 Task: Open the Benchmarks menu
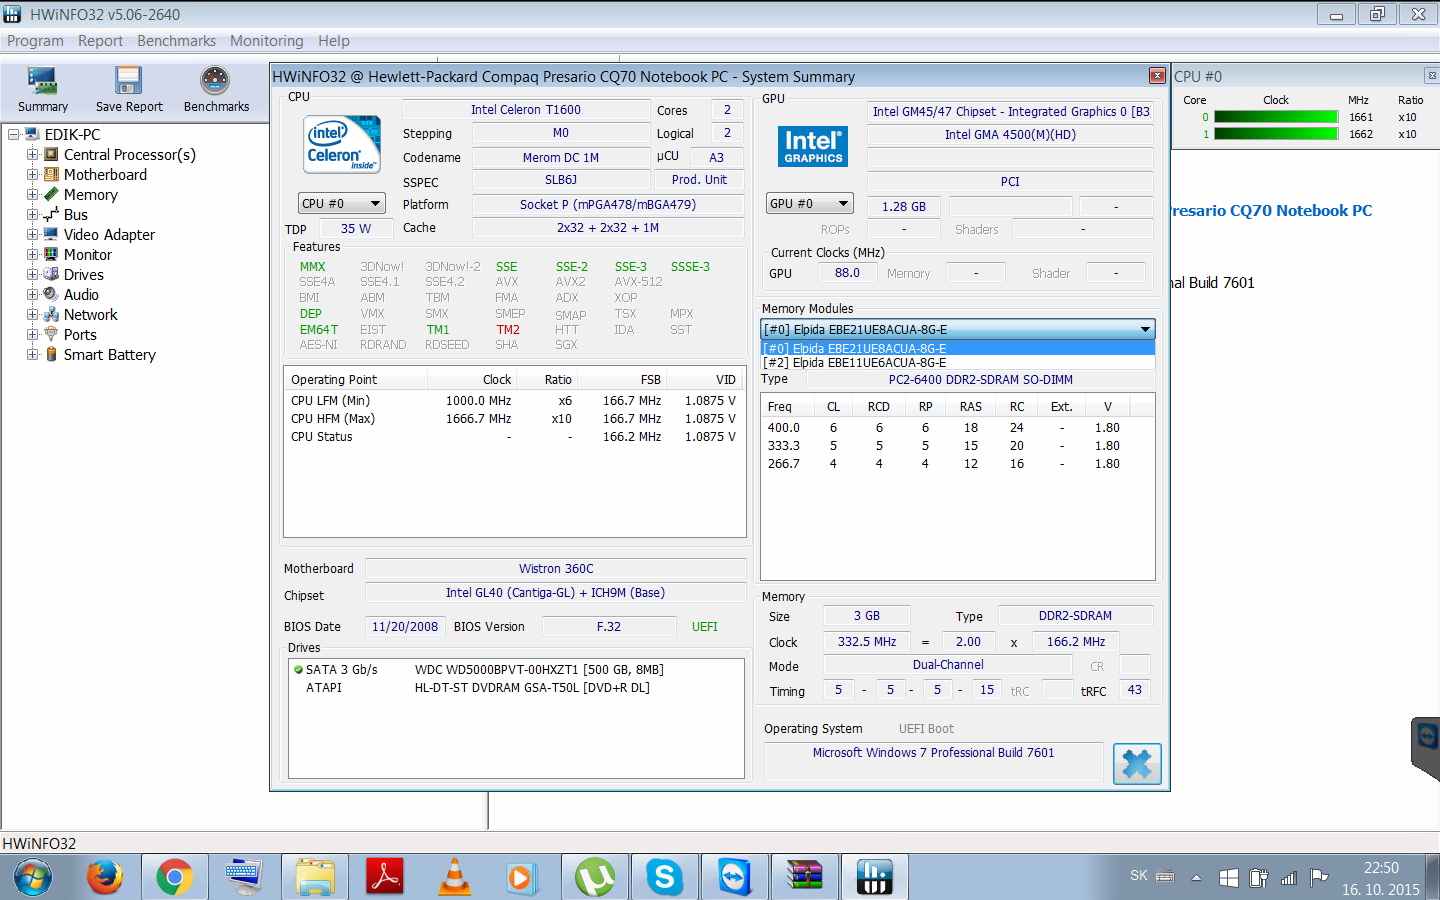click(176, 41)
